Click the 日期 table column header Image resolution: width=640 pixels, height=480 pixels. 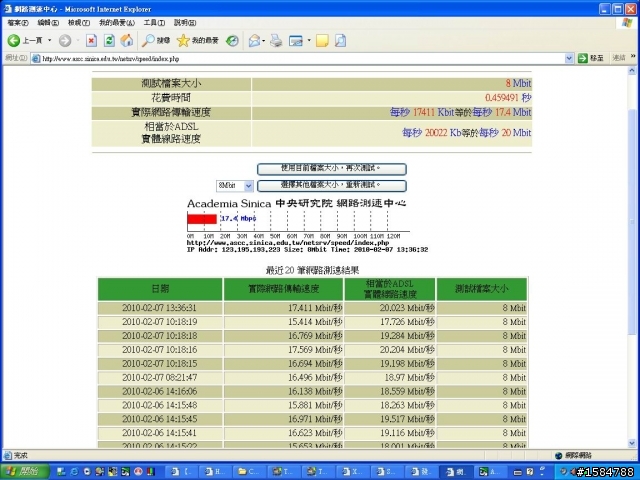pos(160,289)
